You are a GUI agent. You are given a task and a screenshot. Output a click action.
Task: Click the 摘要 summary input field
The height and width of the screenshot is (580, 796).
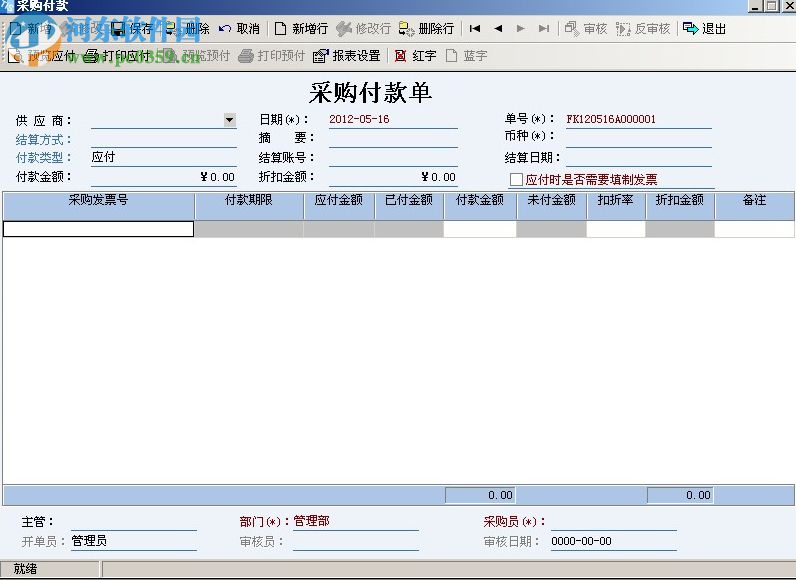coord(393,139)
